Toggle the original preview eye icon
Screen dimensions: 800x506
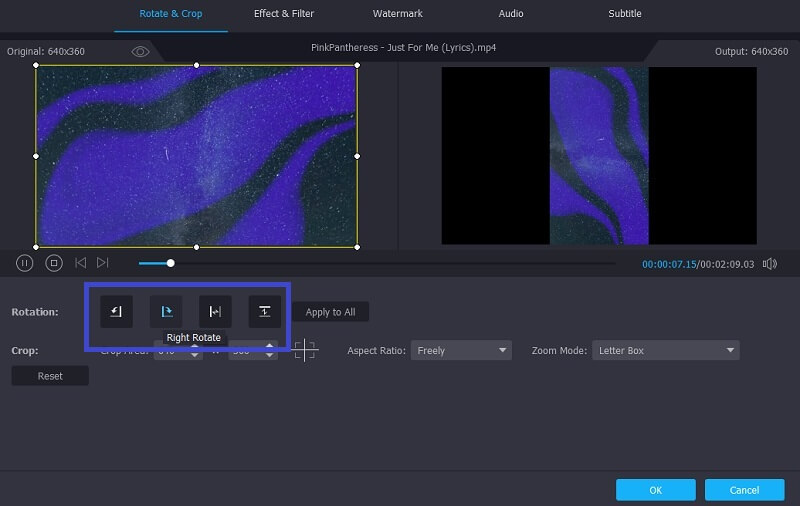(x=140, y=51)
